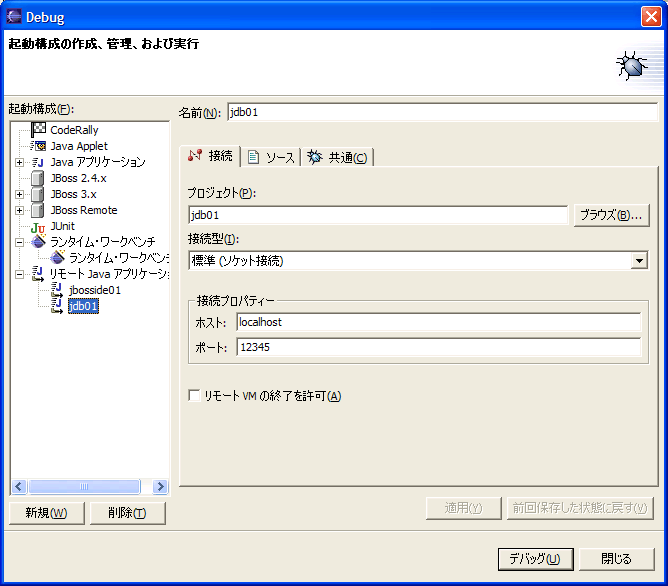This screenshot has width=668, height=586.
Task: Select JBoss 2.4.x tree entry
Action: [x=78, y=178]
